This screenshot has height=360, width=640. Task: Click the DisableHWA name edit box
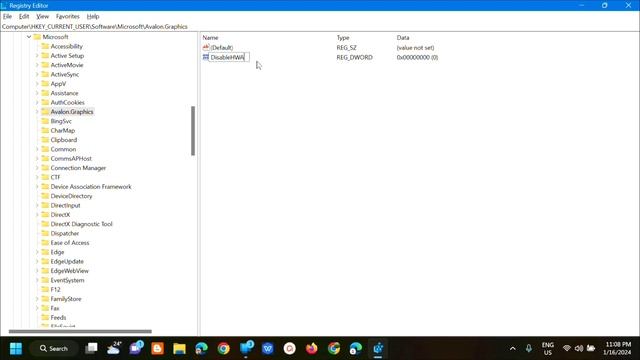click(229, 58)
